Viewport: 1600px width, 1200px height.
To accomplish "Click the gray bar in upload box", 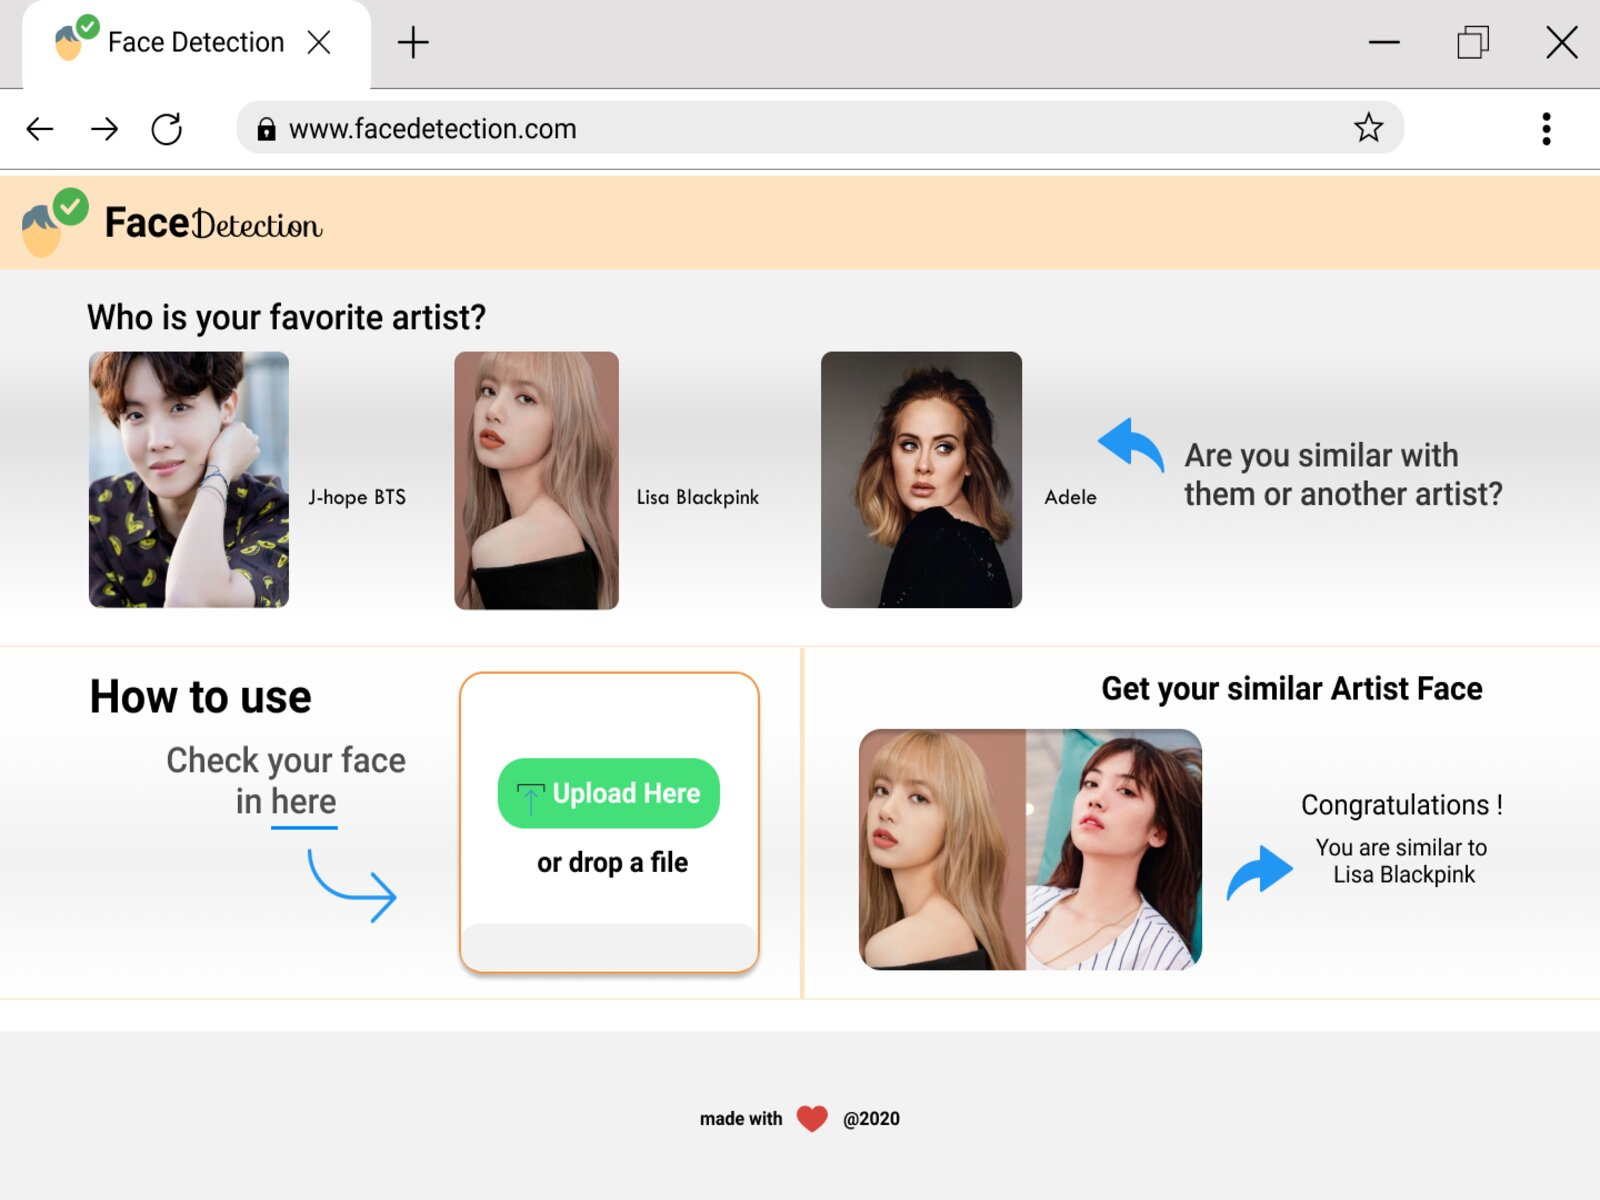I will tap(609, 946).
